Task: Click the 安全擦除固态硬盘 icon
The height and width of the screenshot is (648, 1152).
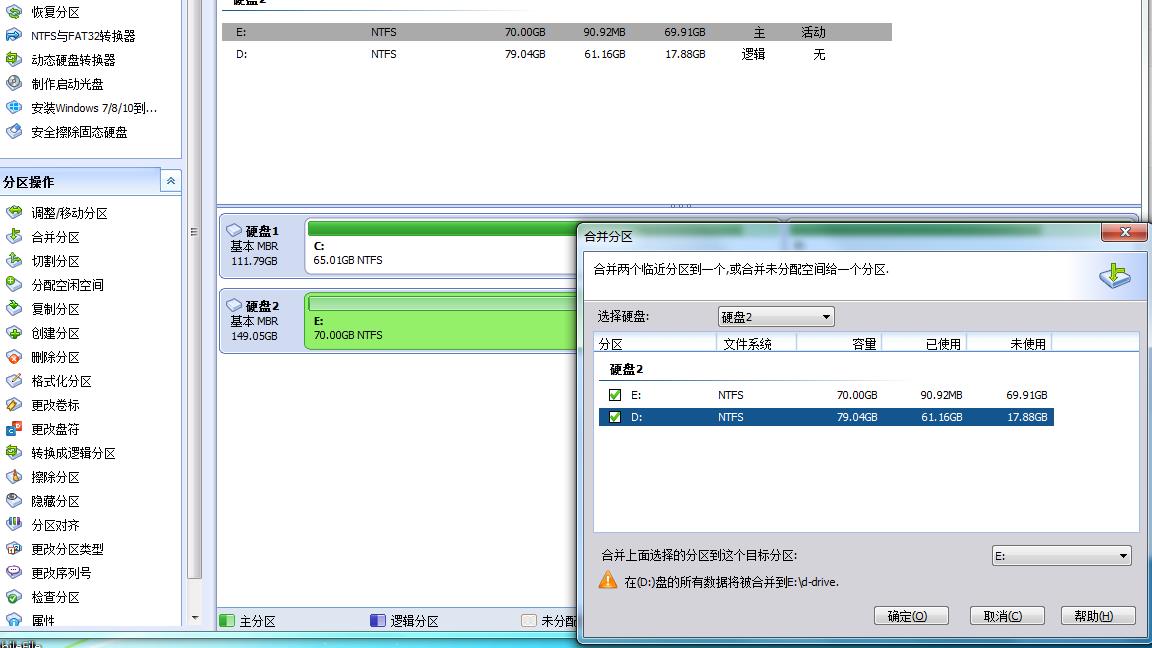Action: coord(14,132)
